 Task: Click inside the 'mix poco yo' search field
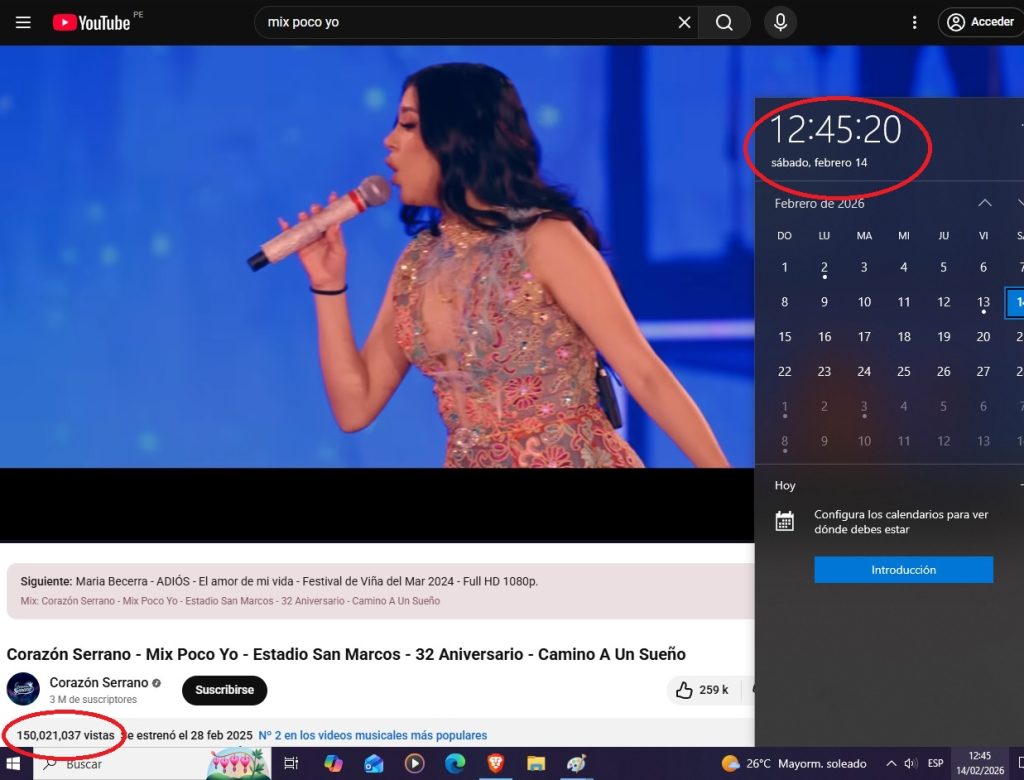(x=460, y=22)
